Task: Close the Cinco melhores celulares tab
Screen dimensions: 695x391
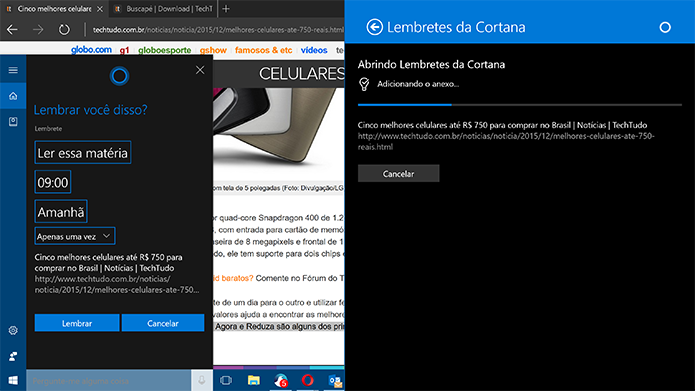Action: [x=100, y=9]
